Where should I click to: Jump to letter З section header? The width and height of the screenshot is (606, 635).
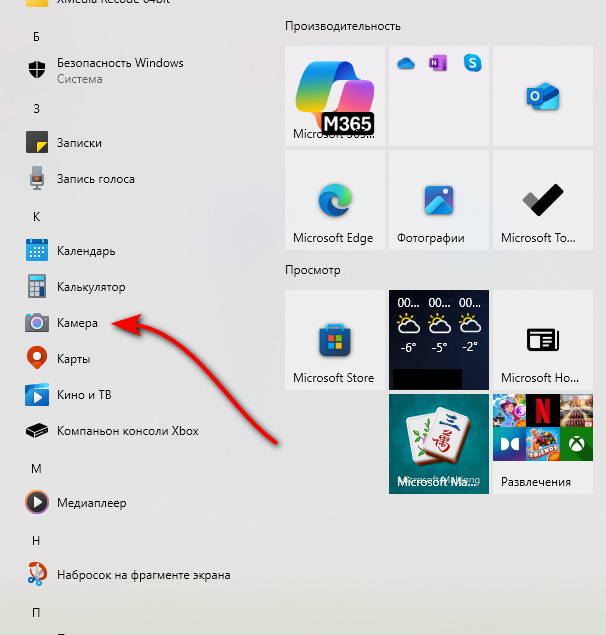point(36,109)
